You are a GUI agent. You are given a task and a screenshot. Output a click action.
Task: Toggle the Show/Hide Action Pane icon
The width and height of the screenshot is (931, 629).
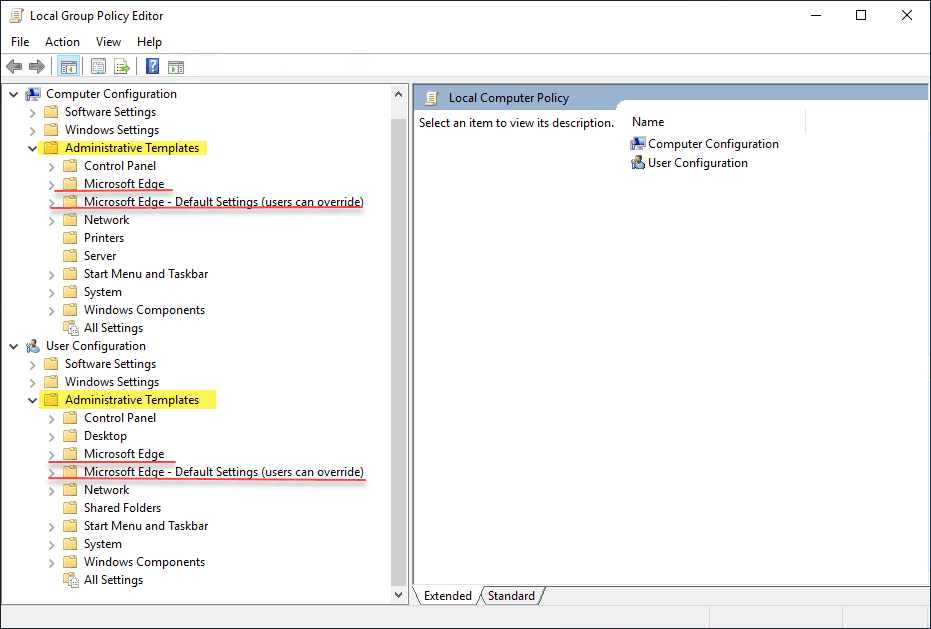pos(176,67)
